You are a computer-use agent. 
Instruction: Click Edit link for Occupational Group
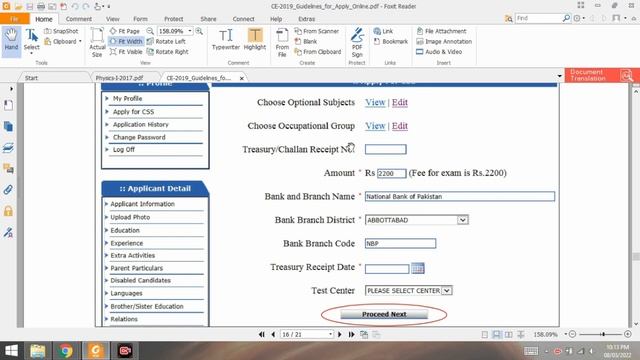400,126
